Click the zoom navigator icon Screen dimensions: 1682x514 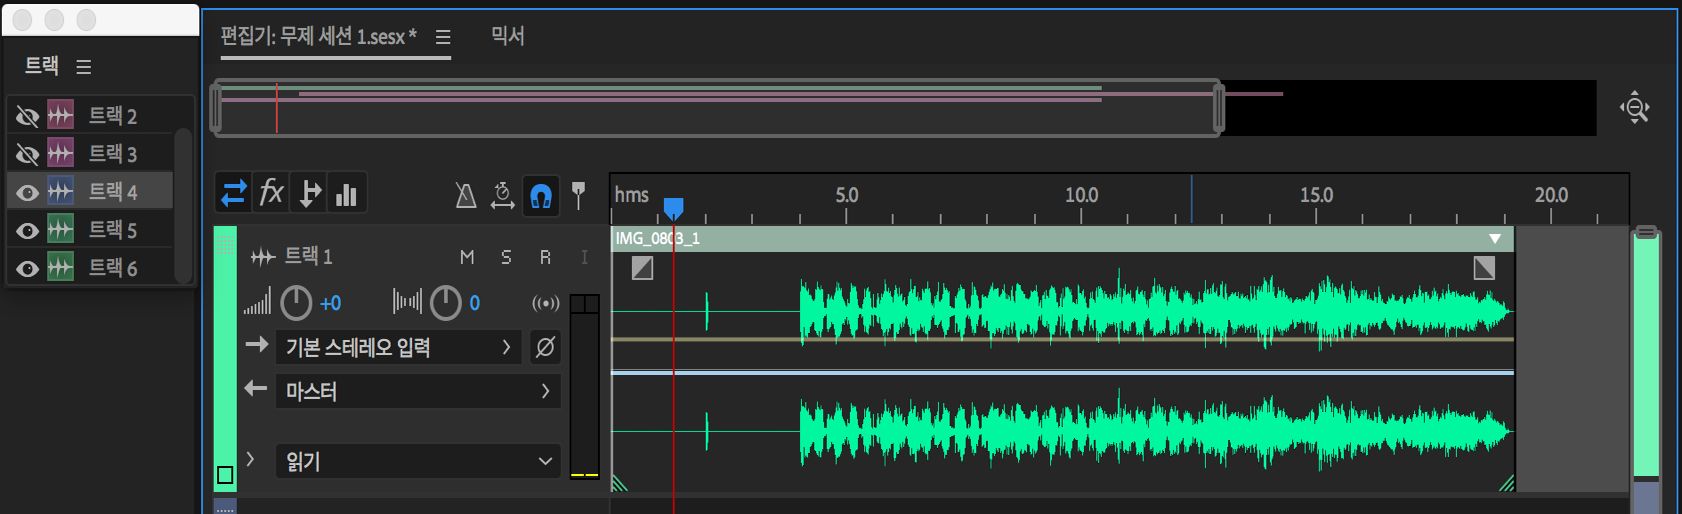click(x=1635, y=107)
